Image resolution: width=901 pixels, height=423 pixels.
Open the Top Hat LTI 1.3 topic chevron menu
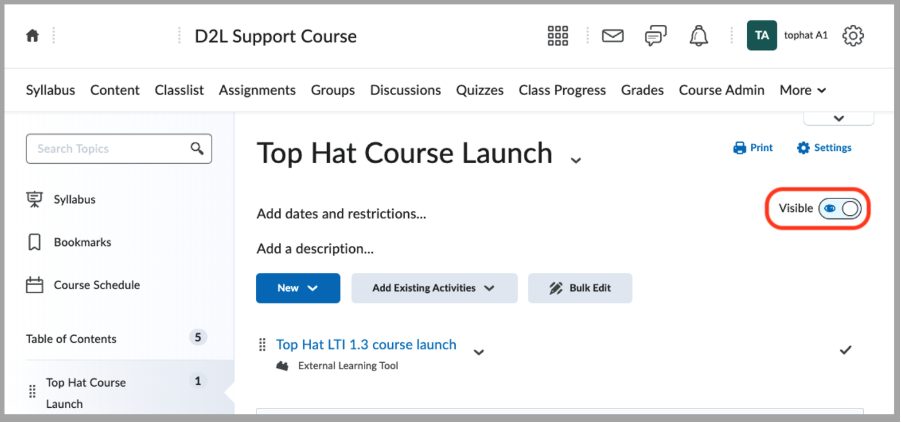coord(479,352)
